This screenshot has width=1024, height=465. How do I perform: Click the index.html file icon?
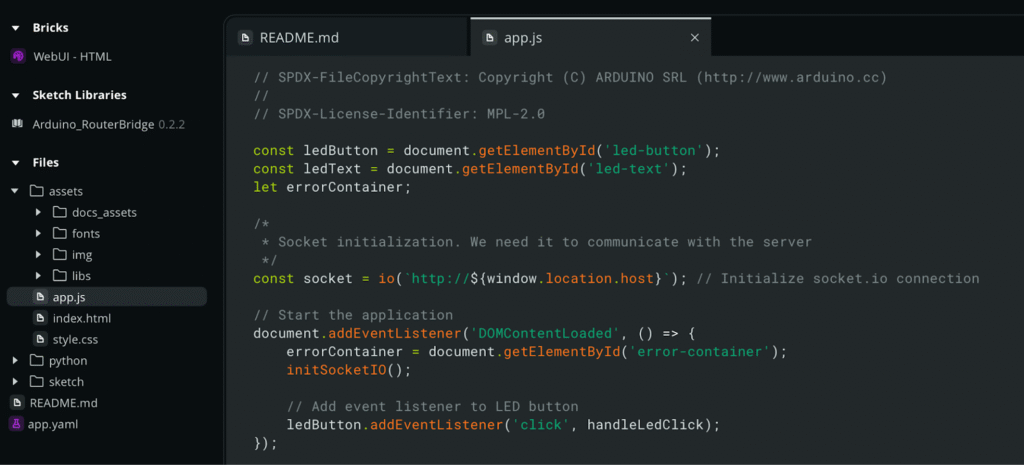pos(40,318)
